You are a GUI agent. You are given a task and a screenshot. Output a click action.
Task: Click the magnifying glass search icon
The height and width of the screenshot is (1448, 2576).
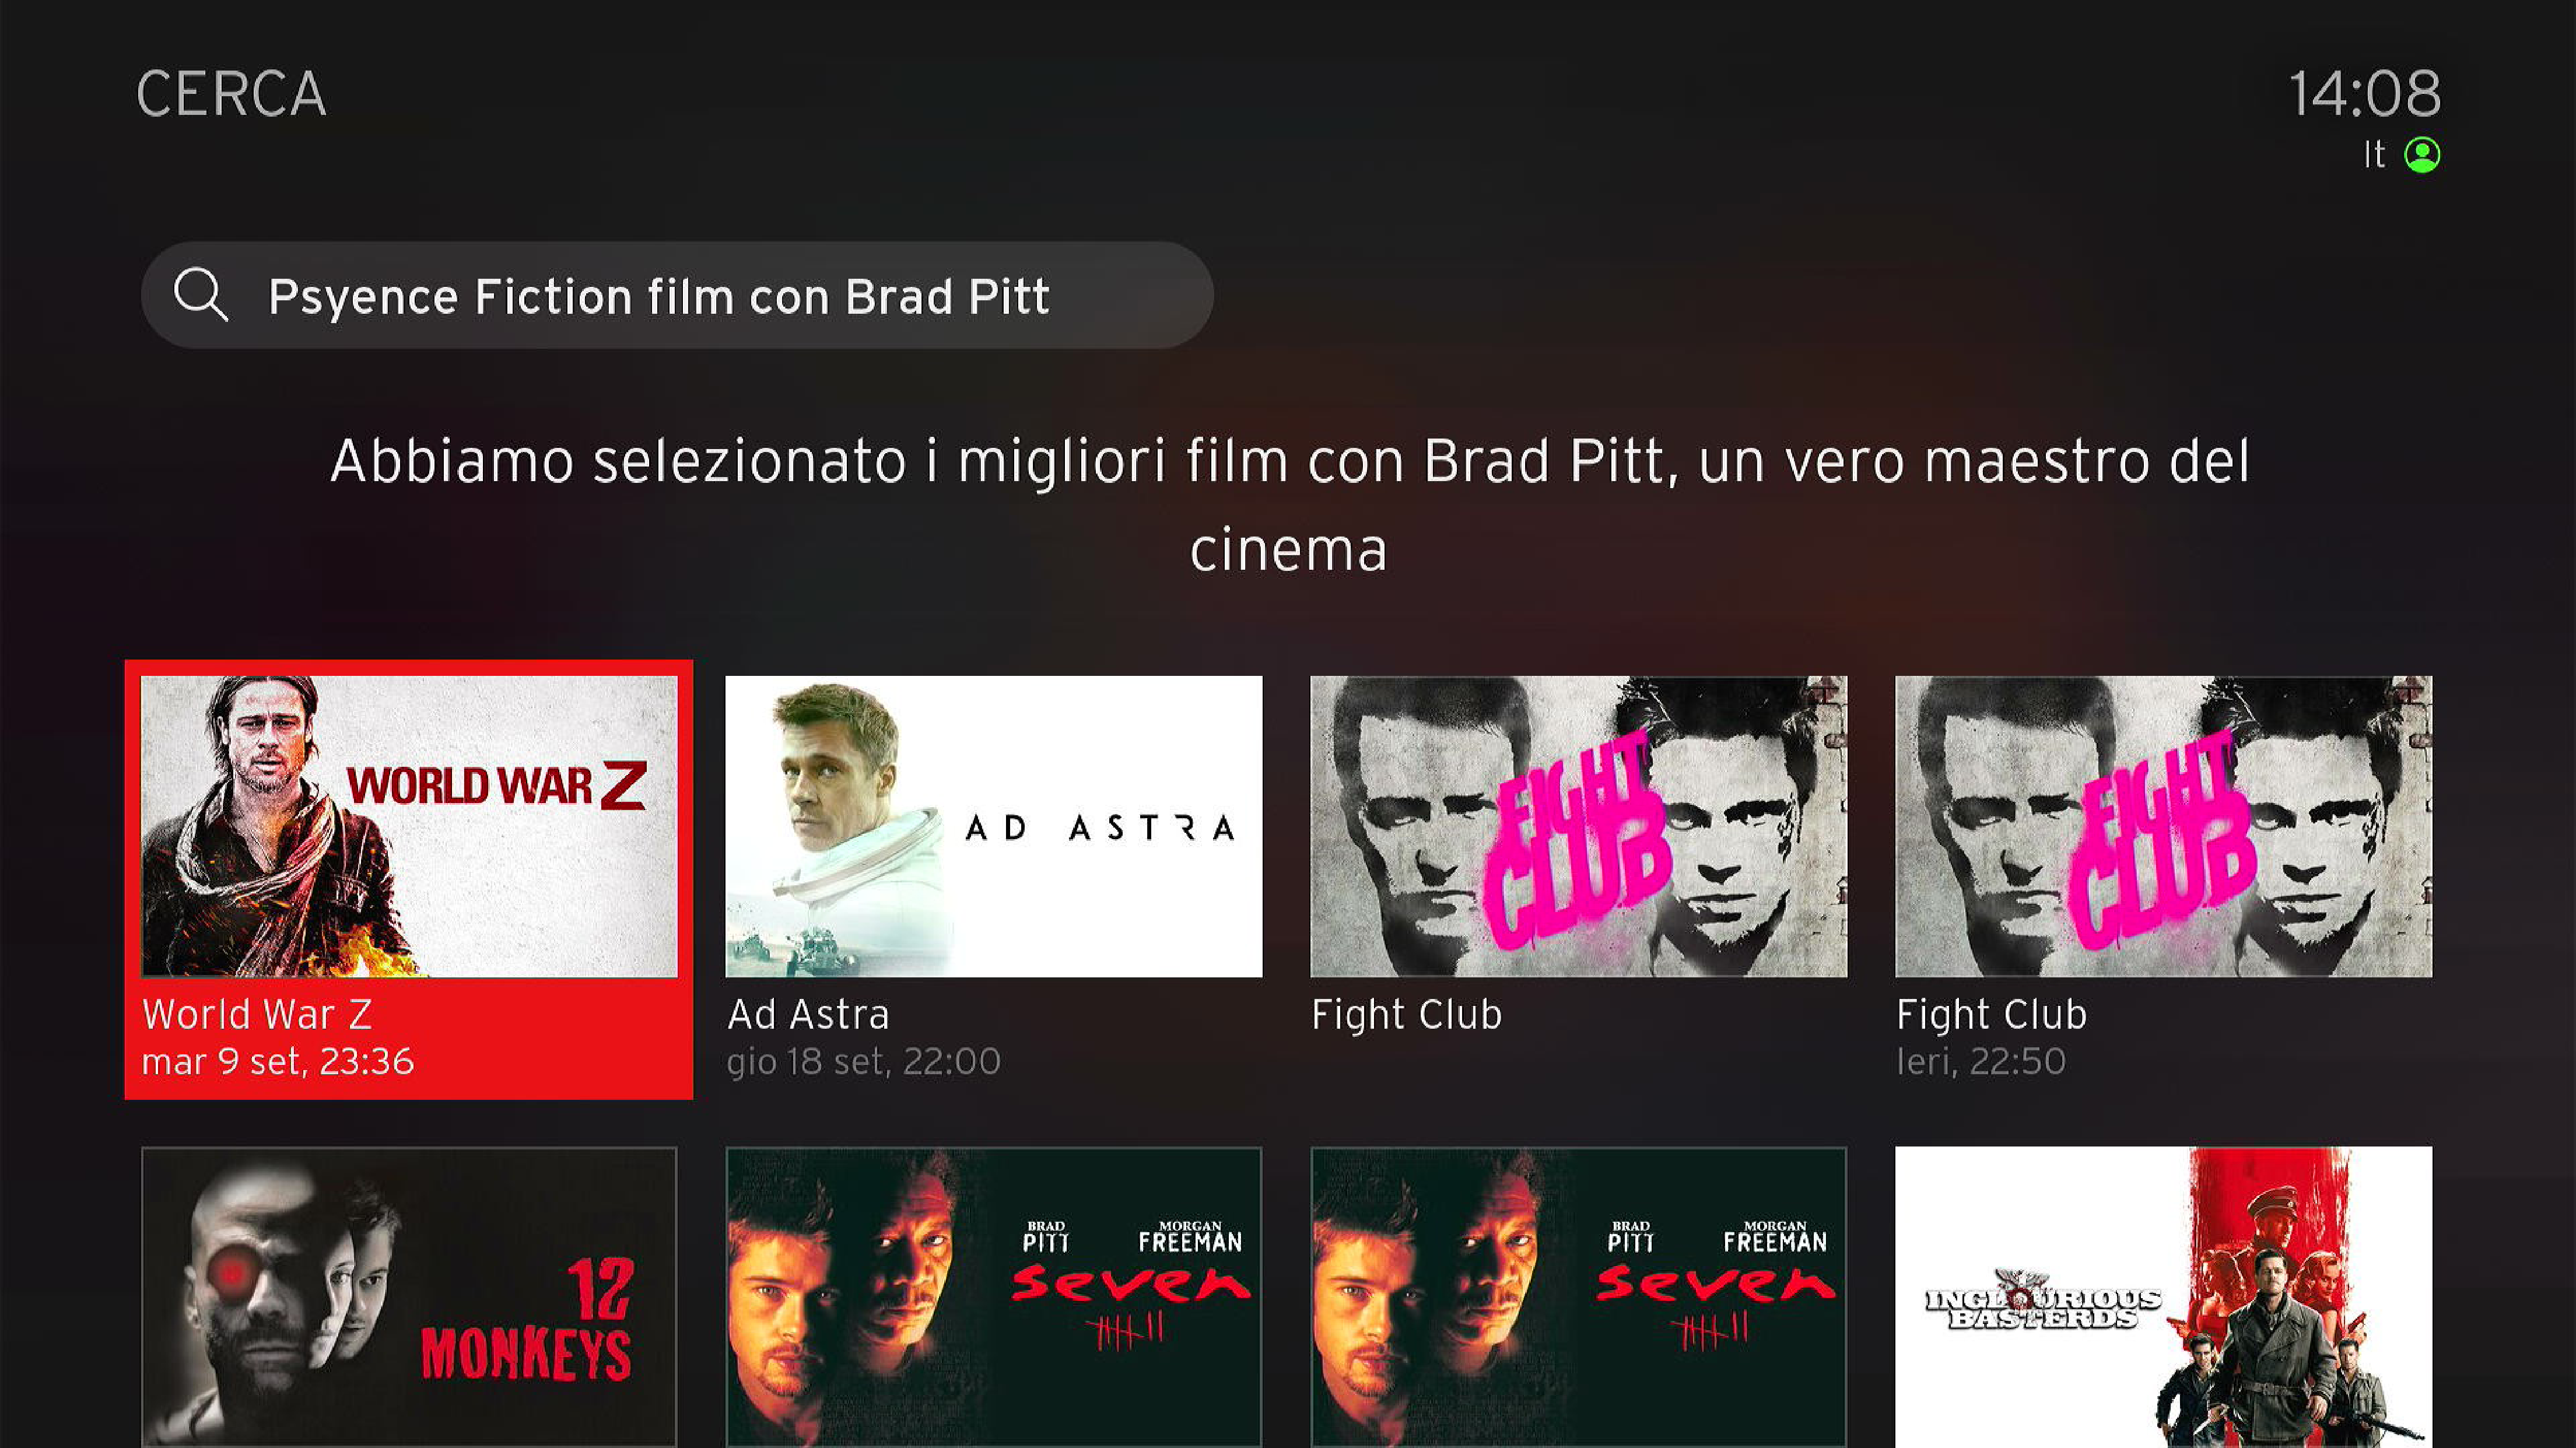point(201,295)
